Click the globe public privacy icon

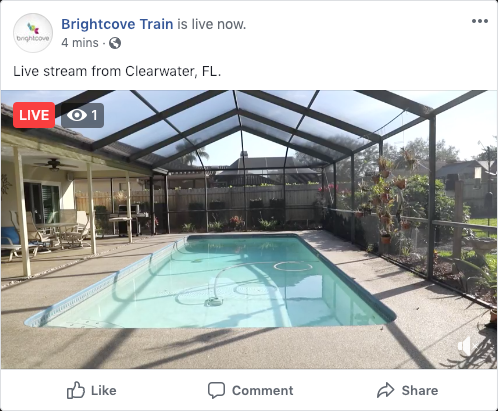[x=115, y=43]
